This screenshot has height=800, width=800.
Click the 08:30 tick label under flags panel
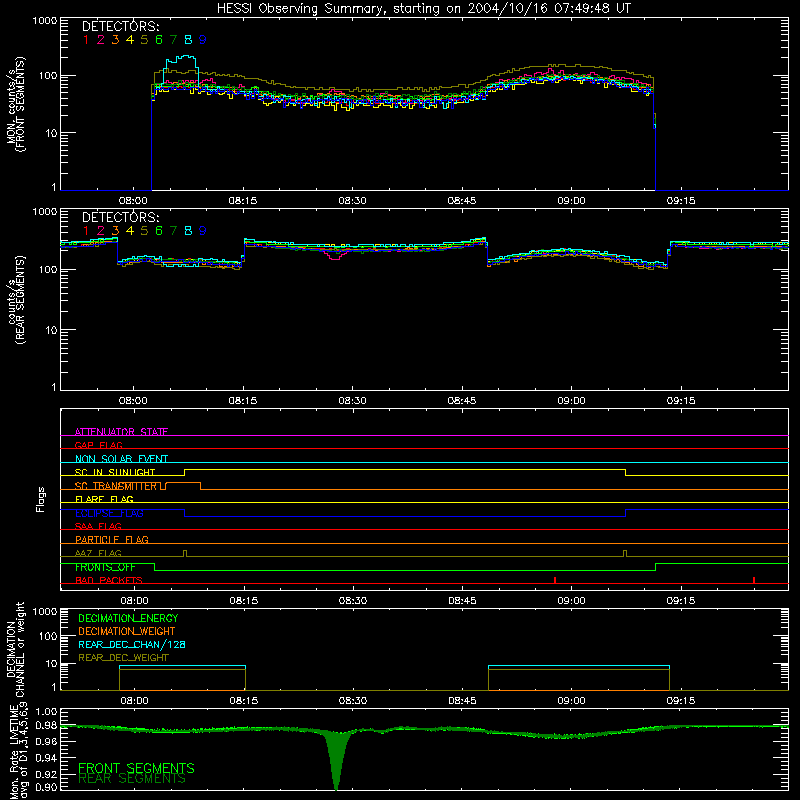pyautogui.click(x=353, y=601)
